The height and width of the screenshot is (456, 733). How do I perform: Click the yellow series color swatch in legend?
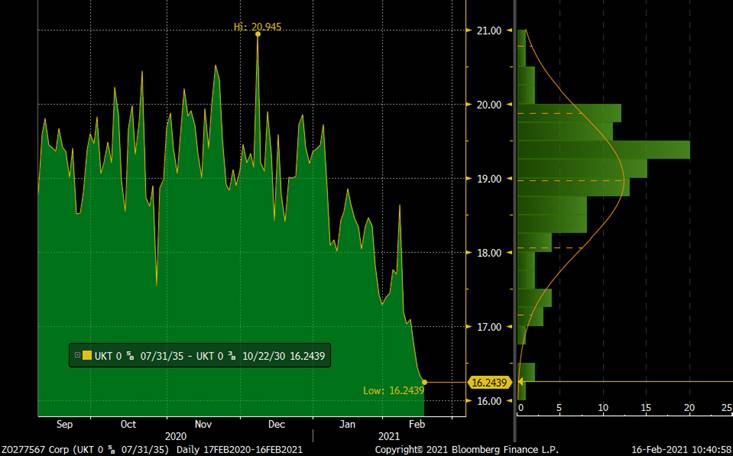click(87, 355)
